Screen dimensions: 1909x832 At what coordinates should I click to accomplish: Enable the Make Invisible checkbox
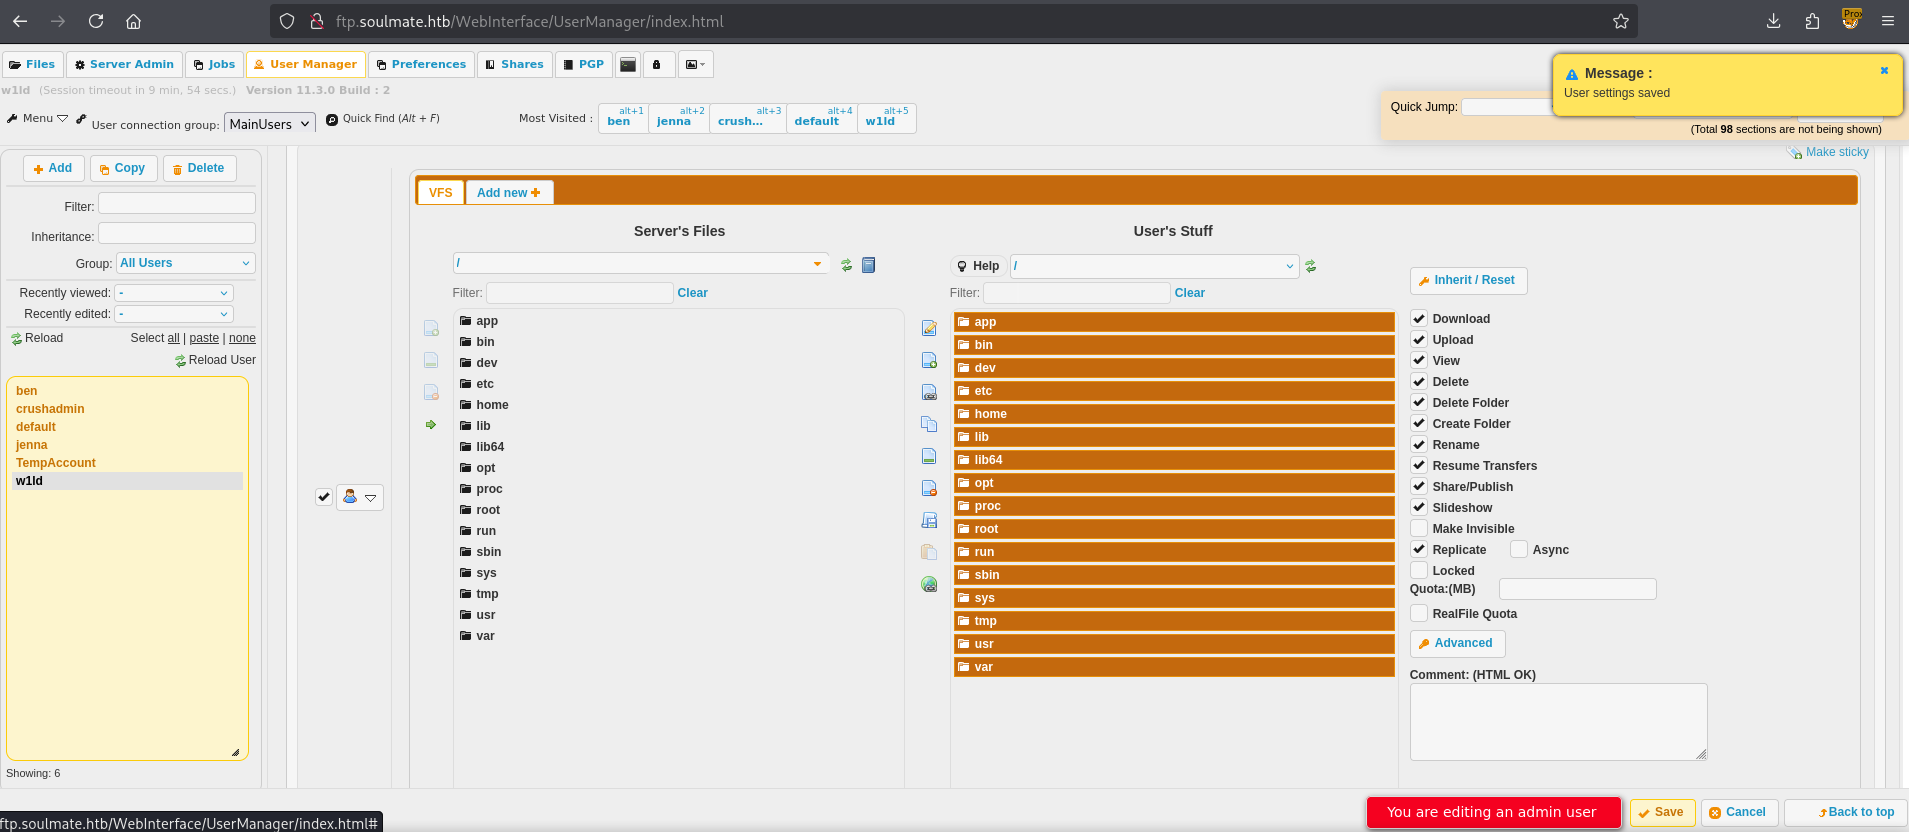1419,528
